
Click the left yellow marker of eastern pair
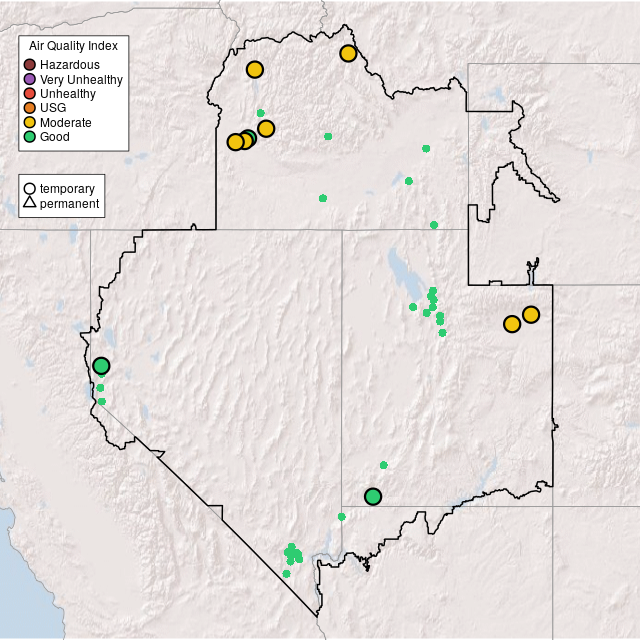pos(512,324)
